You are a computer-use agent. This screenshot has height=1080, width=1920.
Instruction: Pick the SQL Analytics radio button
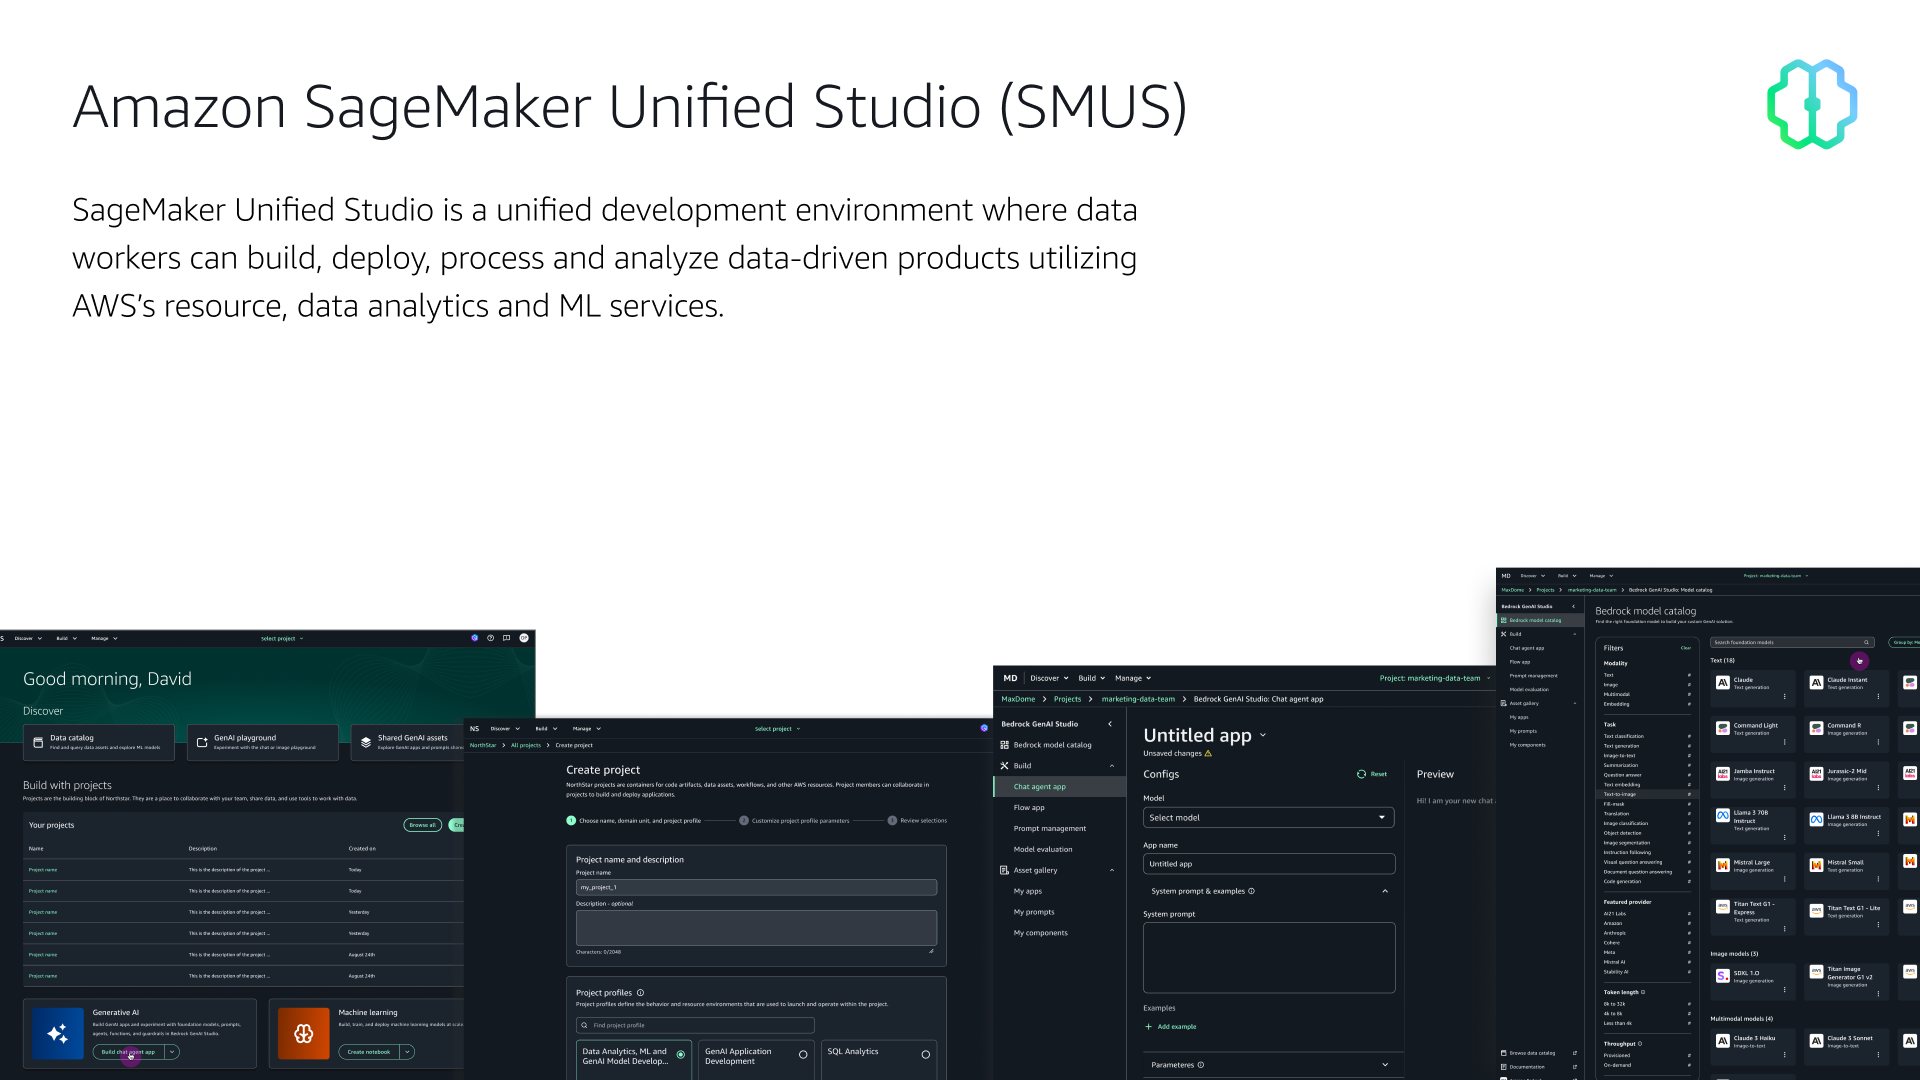tap(926, 1056)
